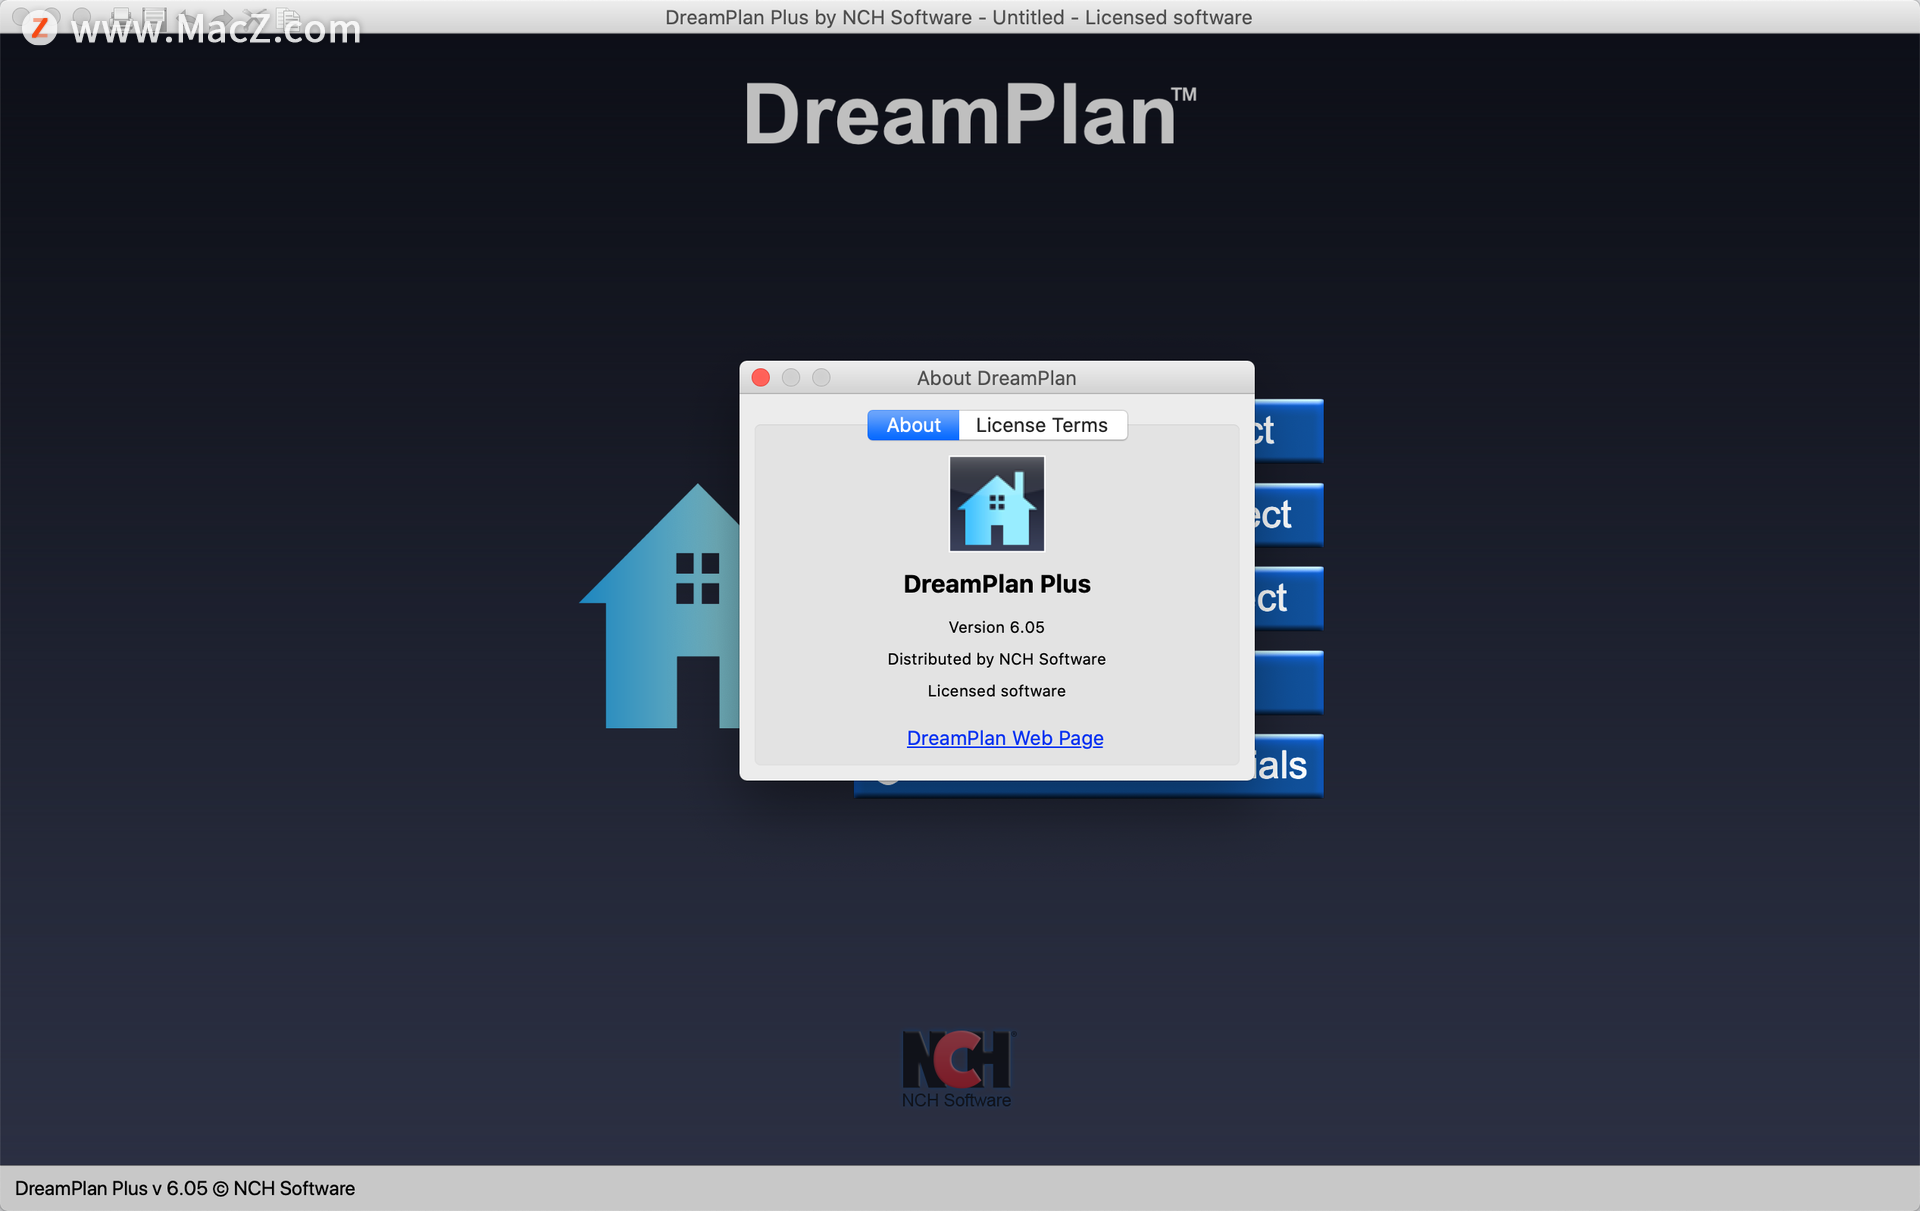Viewport: 1920px width, 1211px height.
Task: Switch to the About tab
Action: click(x=913, y=425)
